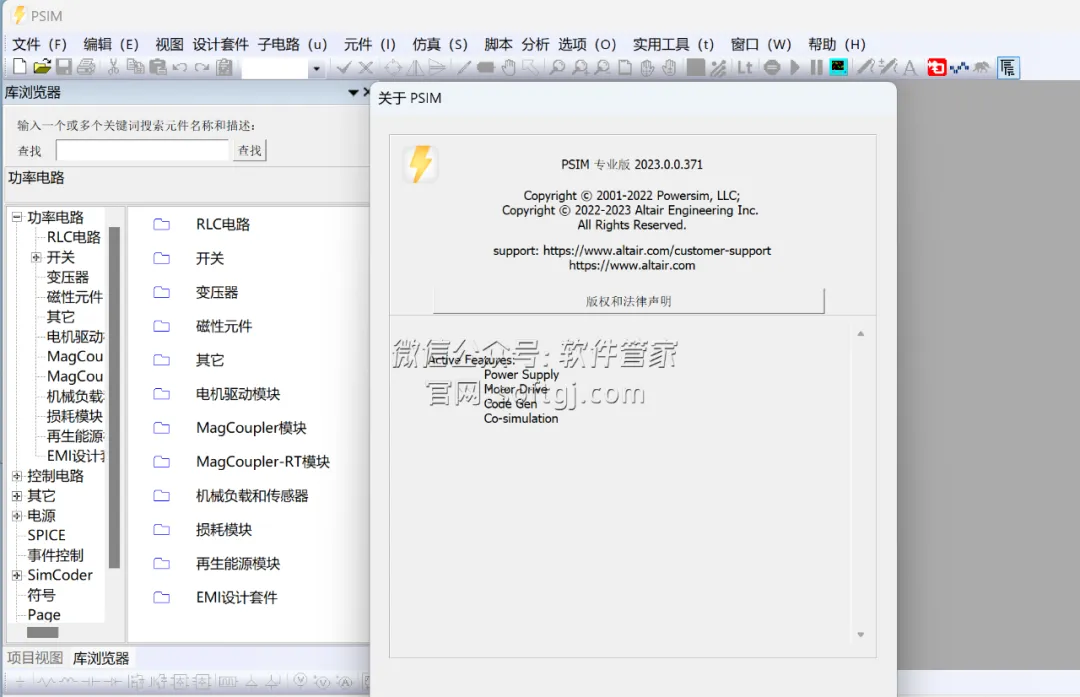Screen dimensions: 1080x697
Task: Print using the printer toolbar icon
Action: pos(86,67)
